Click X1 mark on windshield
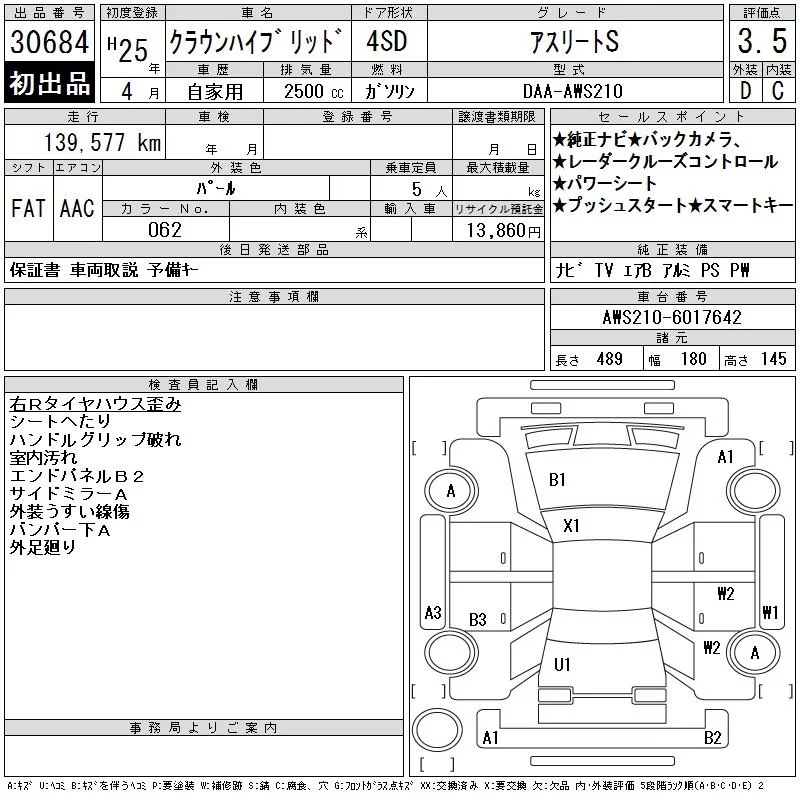This screenshot has width=800, height=800. coord(571,526)
